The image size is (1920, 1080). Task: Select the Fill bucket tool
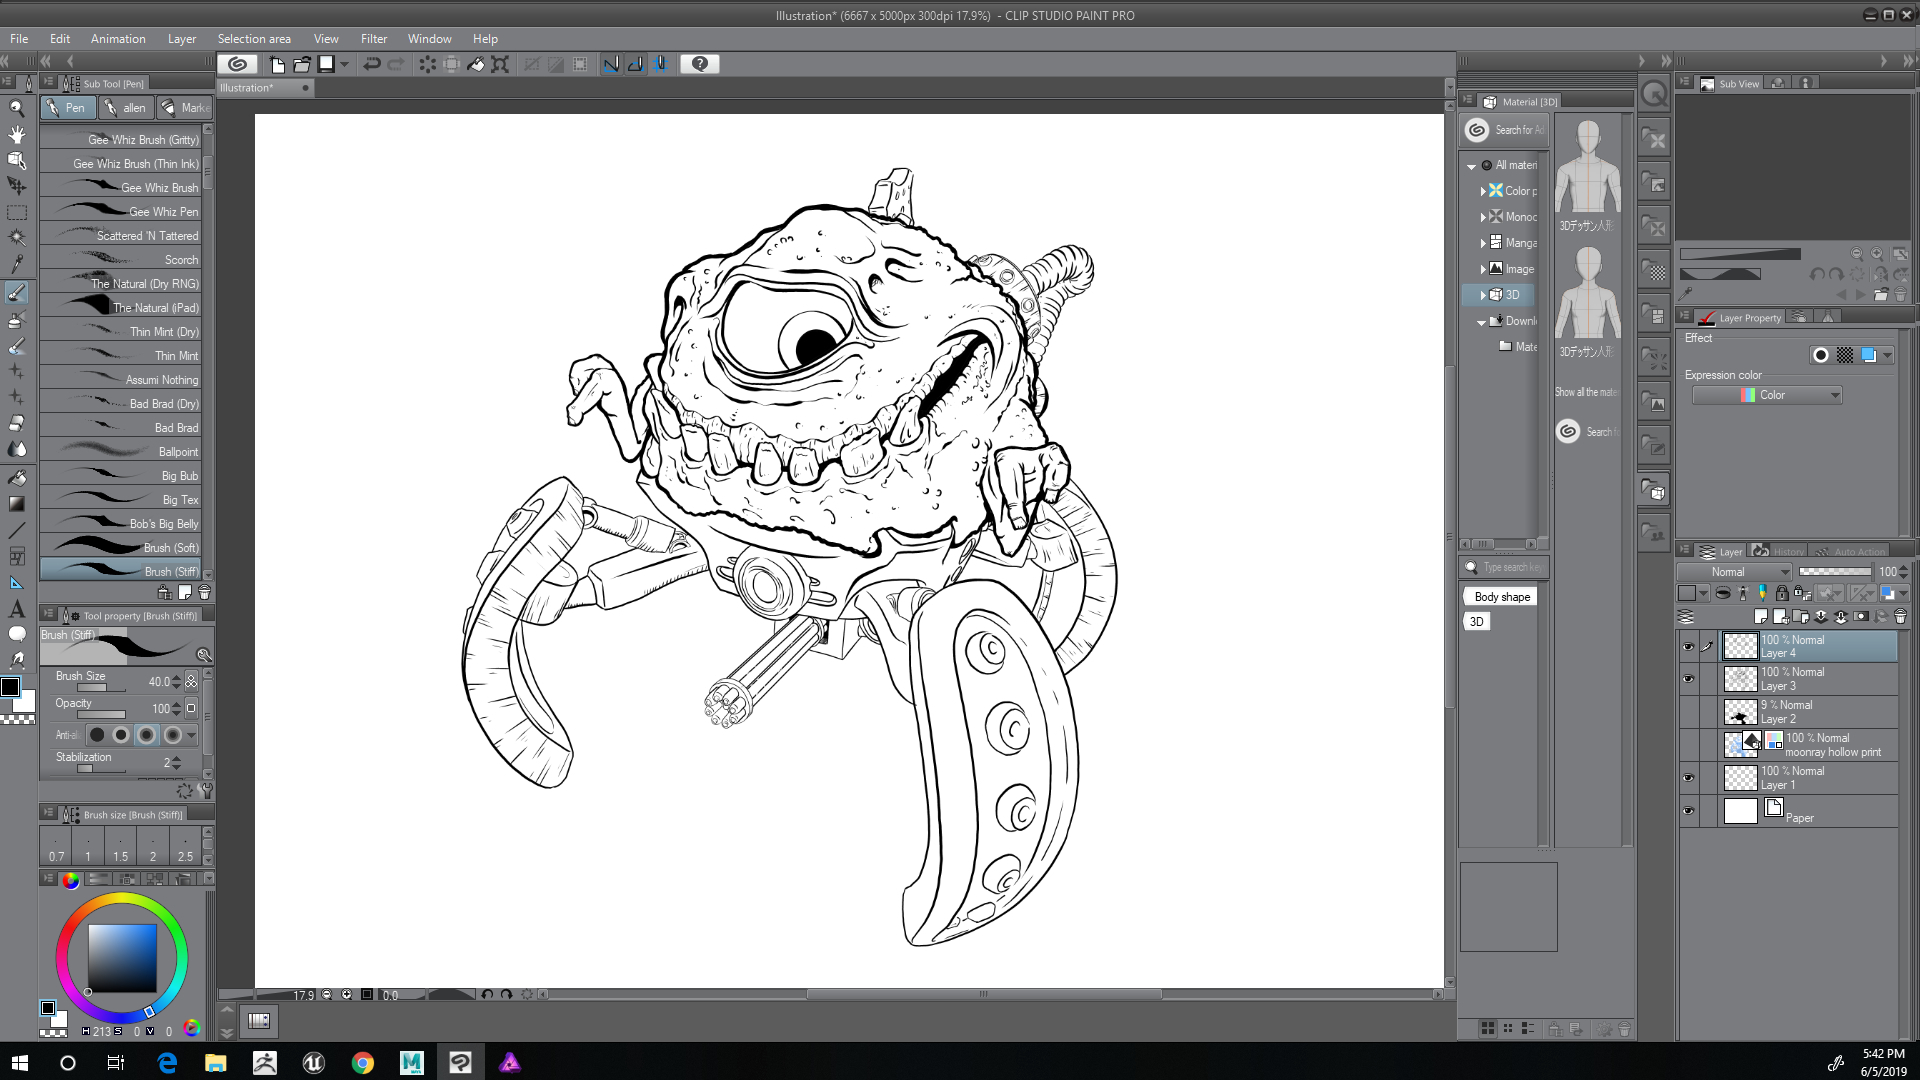tap(17, 478)
